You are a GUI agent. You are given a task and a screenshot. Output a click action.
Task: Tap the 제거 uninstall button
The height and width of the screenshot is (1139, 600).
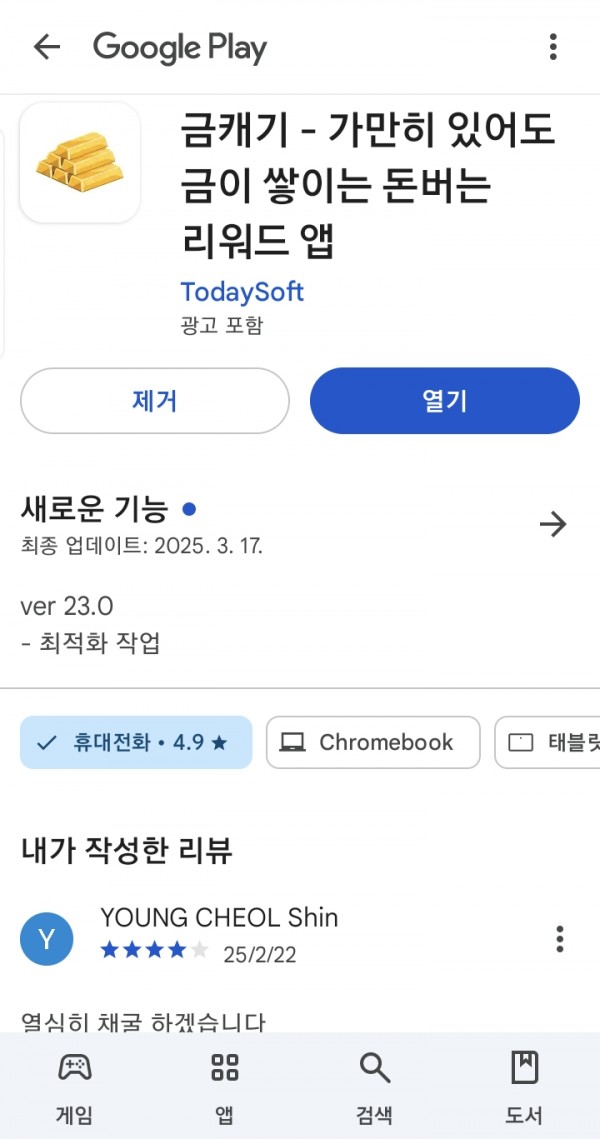pos(155,401)
